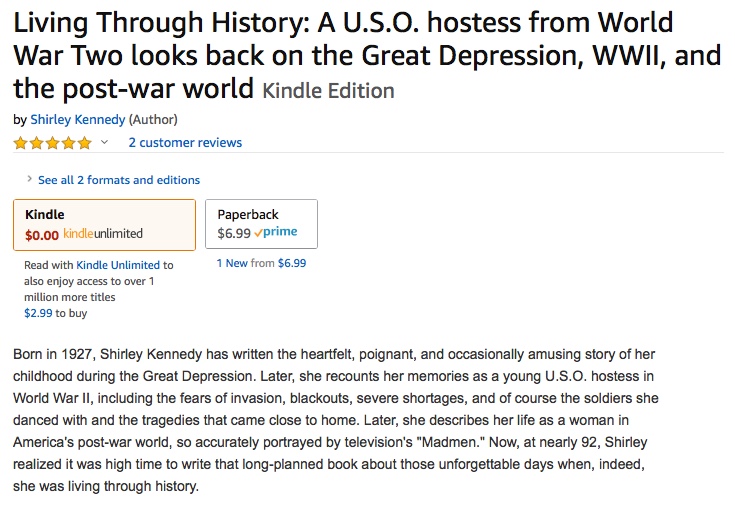Click the $2.99 to buy price
The width and height of the screenshot is (735, 505).
[38, 313]
